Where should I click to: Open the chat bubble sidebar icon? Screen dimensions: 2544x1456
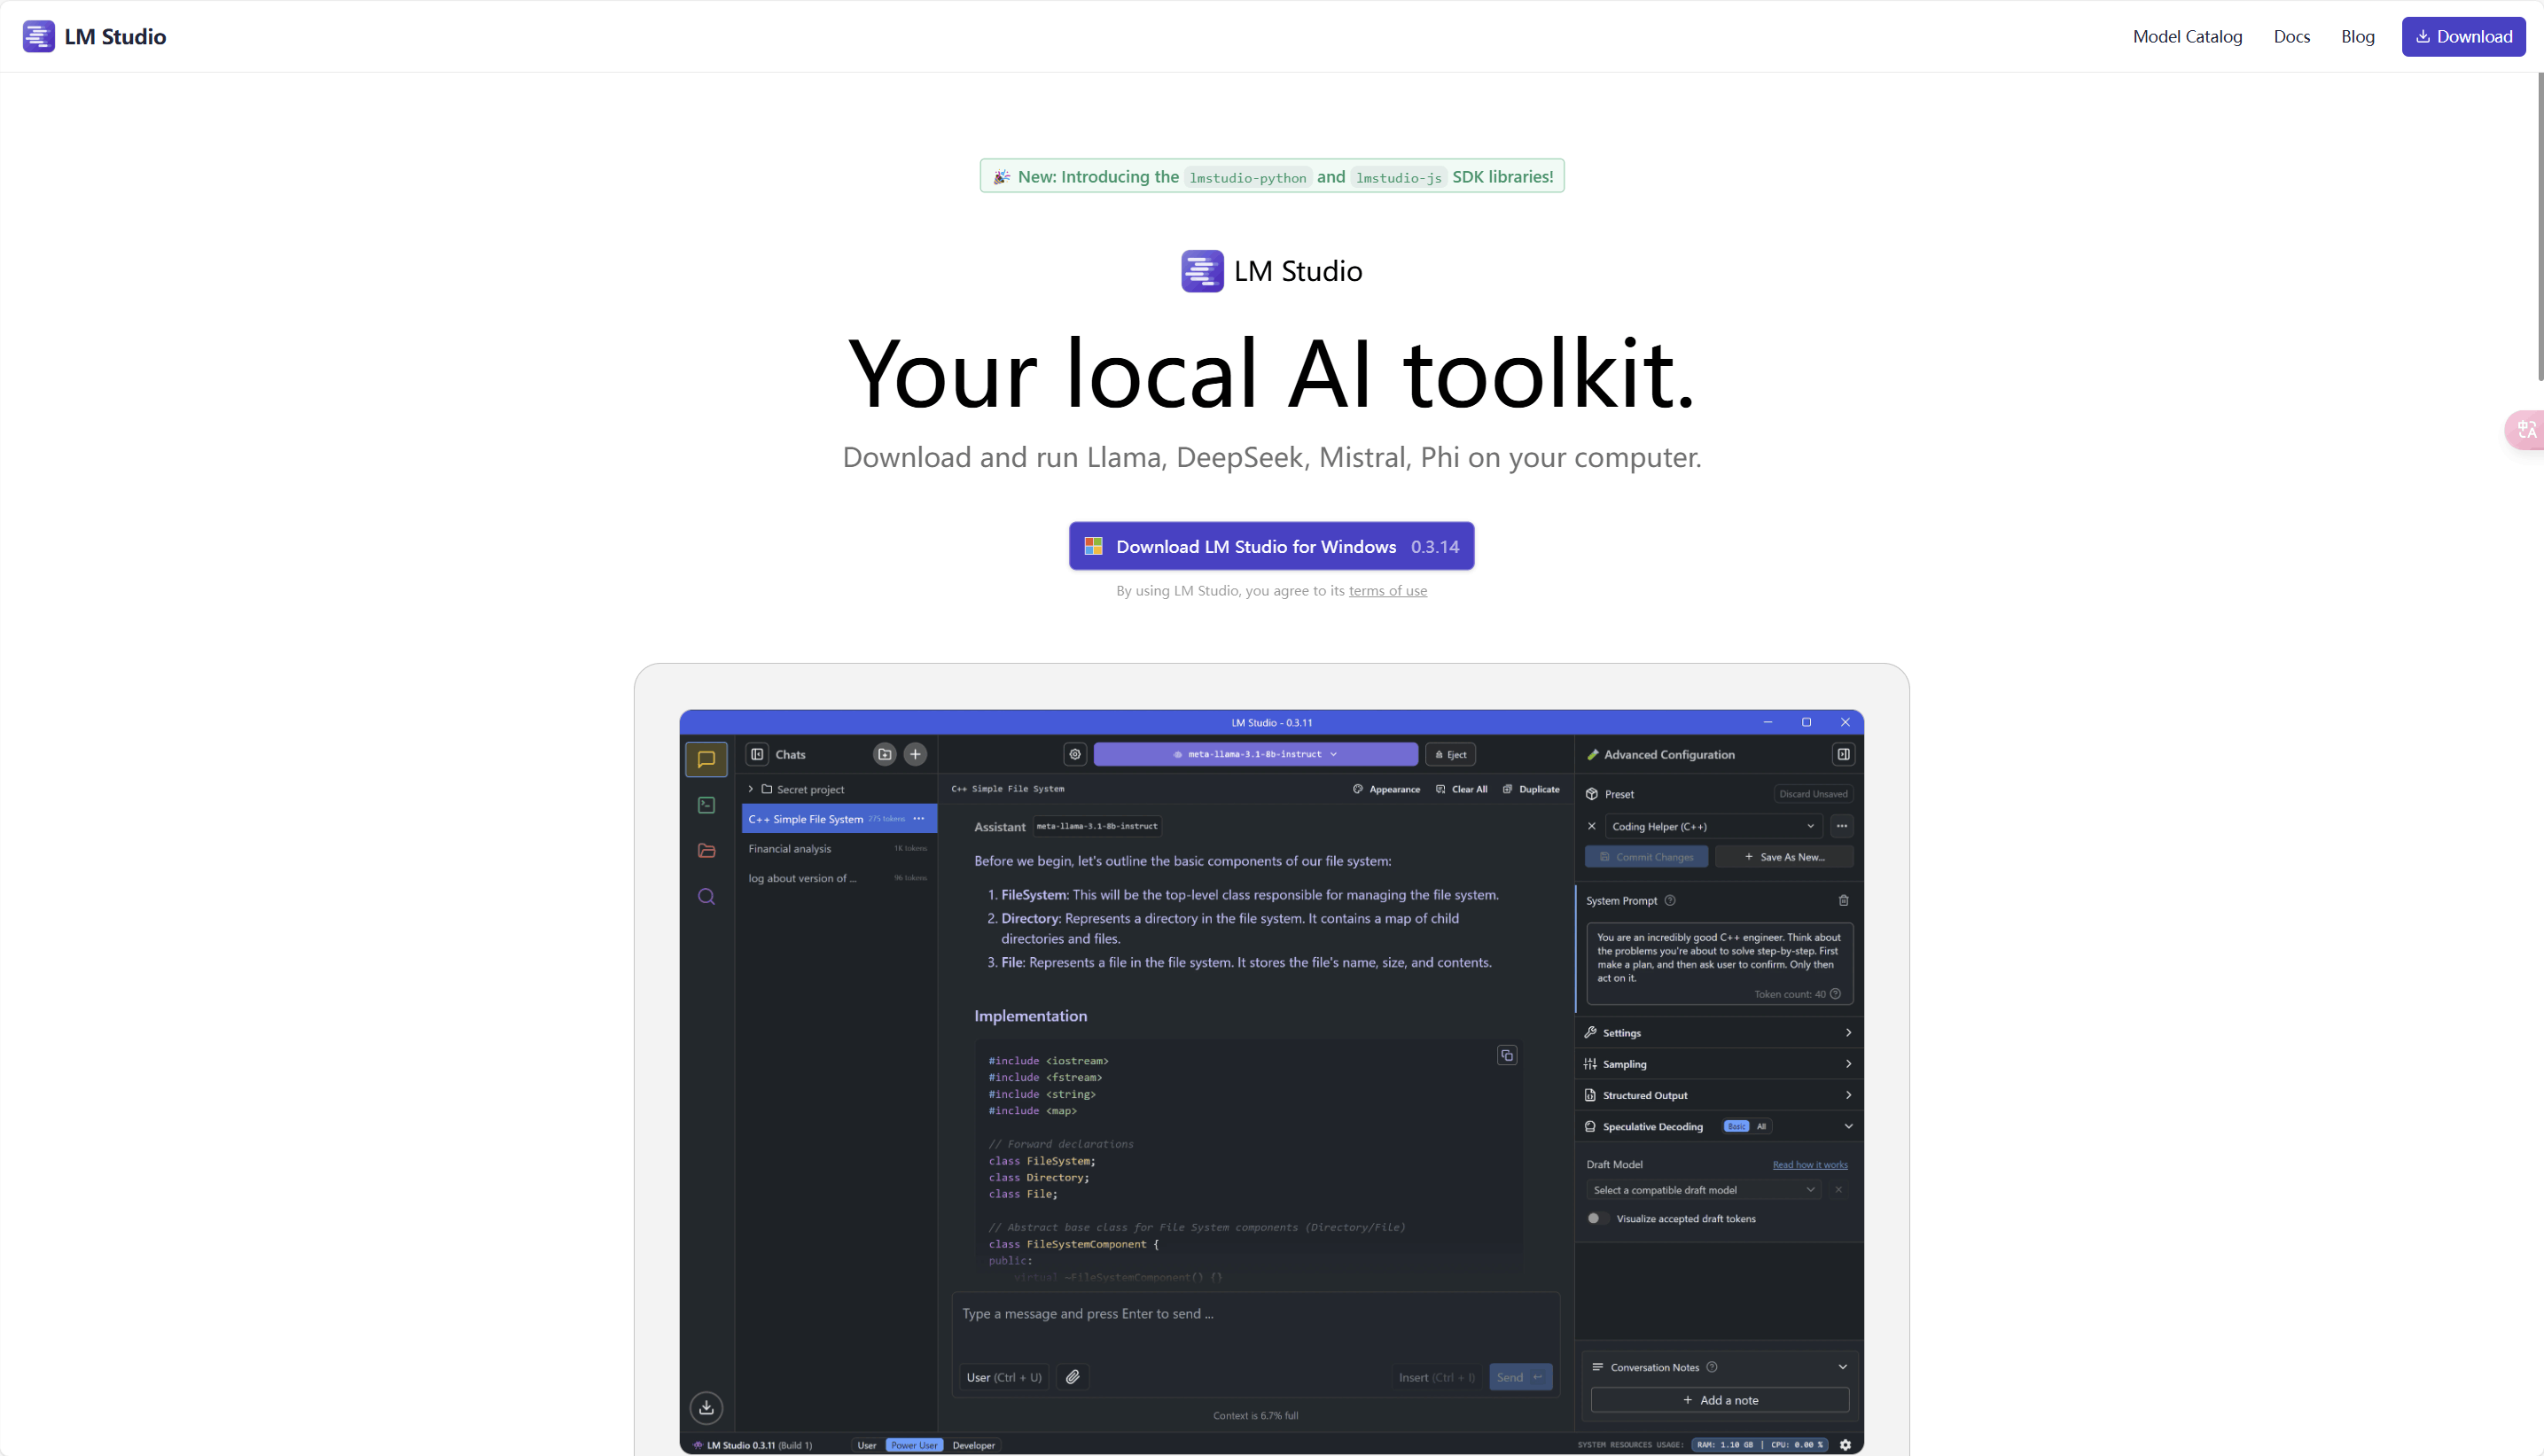(706, 759)
